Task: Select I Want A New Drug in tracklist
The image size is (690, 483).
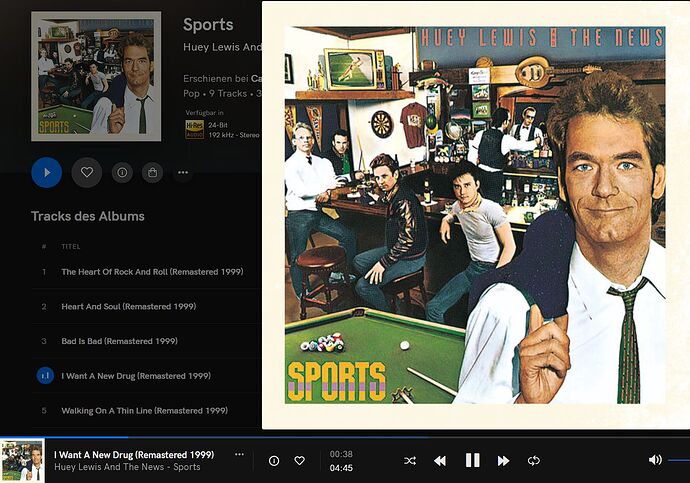Action: [136, 376]
